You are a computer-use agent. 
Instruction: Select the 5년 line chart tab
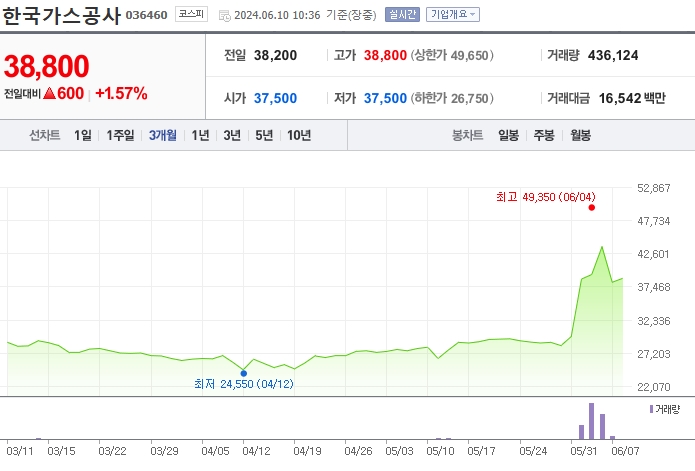click(x=264, y=135)
